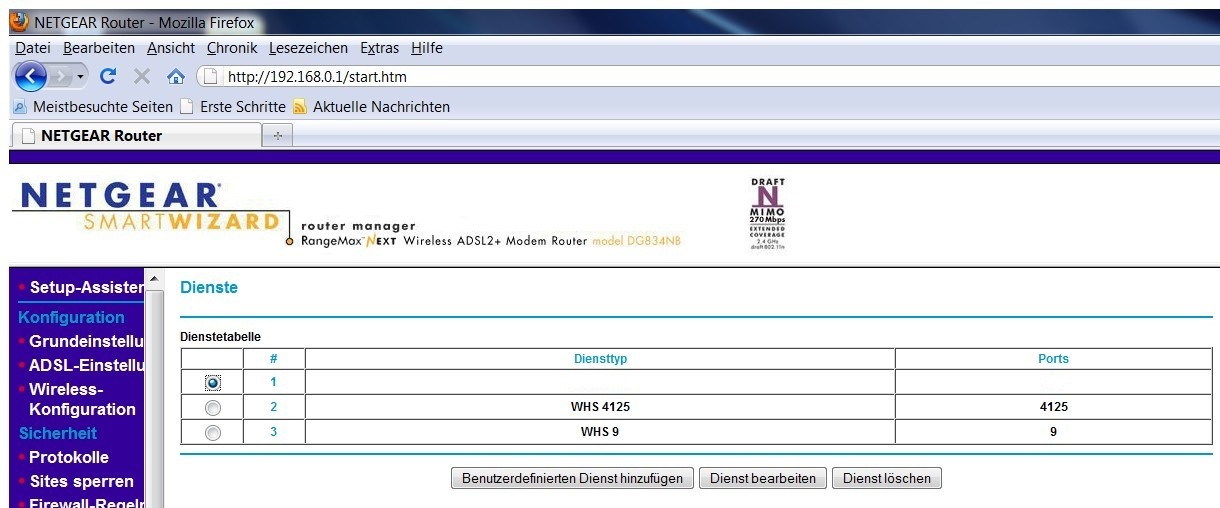Click the Konfiguration section heading in sidebar
1220x508 pixels.
click(x=71, y=317)
